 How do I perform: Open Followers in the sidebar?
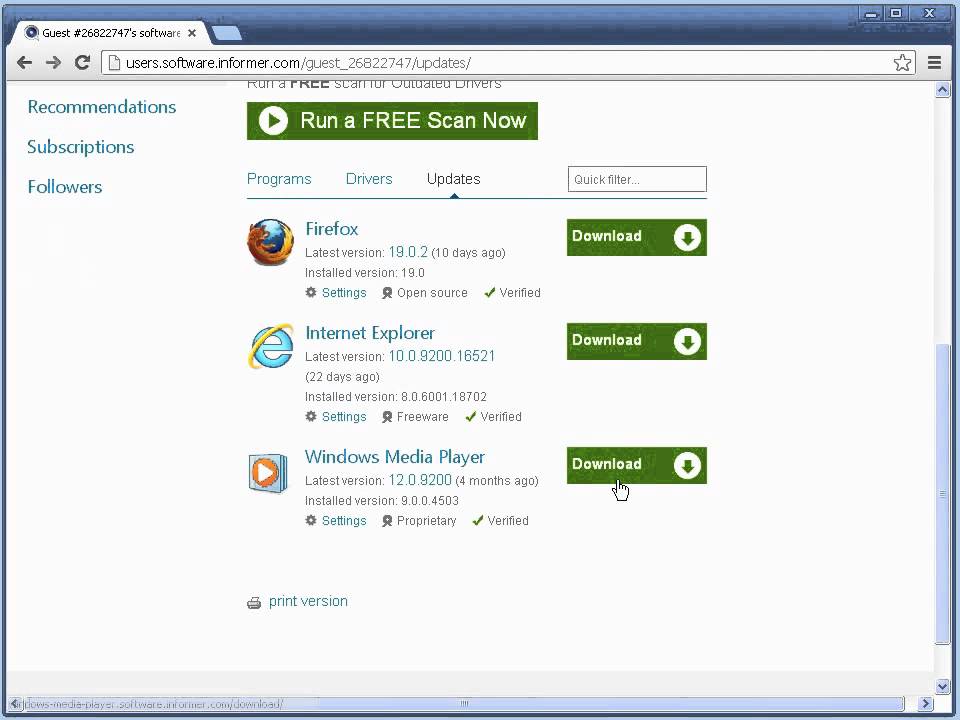65,187
